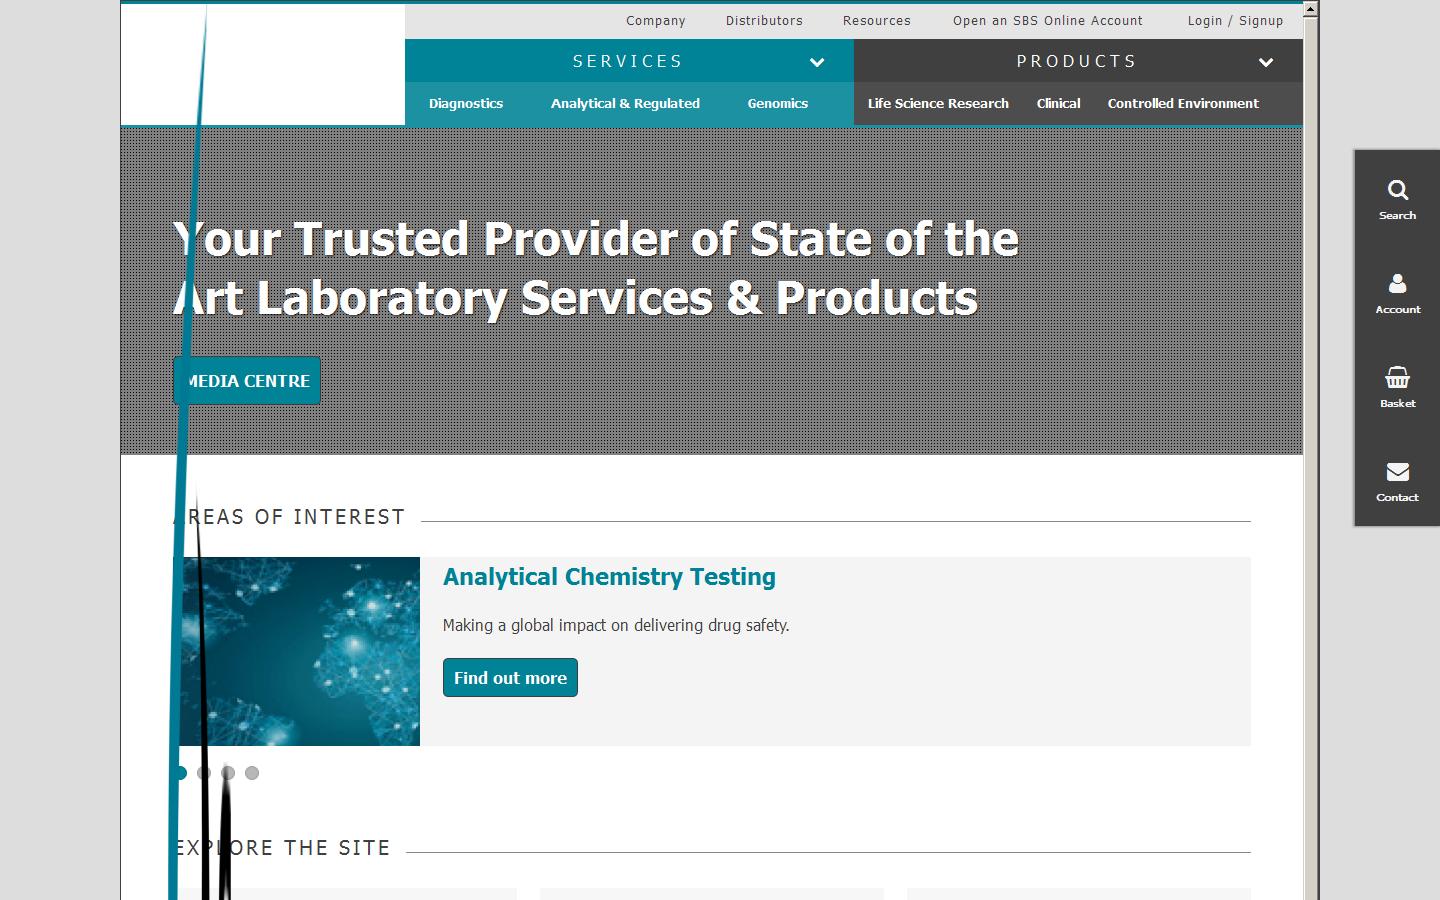Open the Analytical Chemistry Testing heading link
Screen dimensions: 1440x900
coord(609,577)
